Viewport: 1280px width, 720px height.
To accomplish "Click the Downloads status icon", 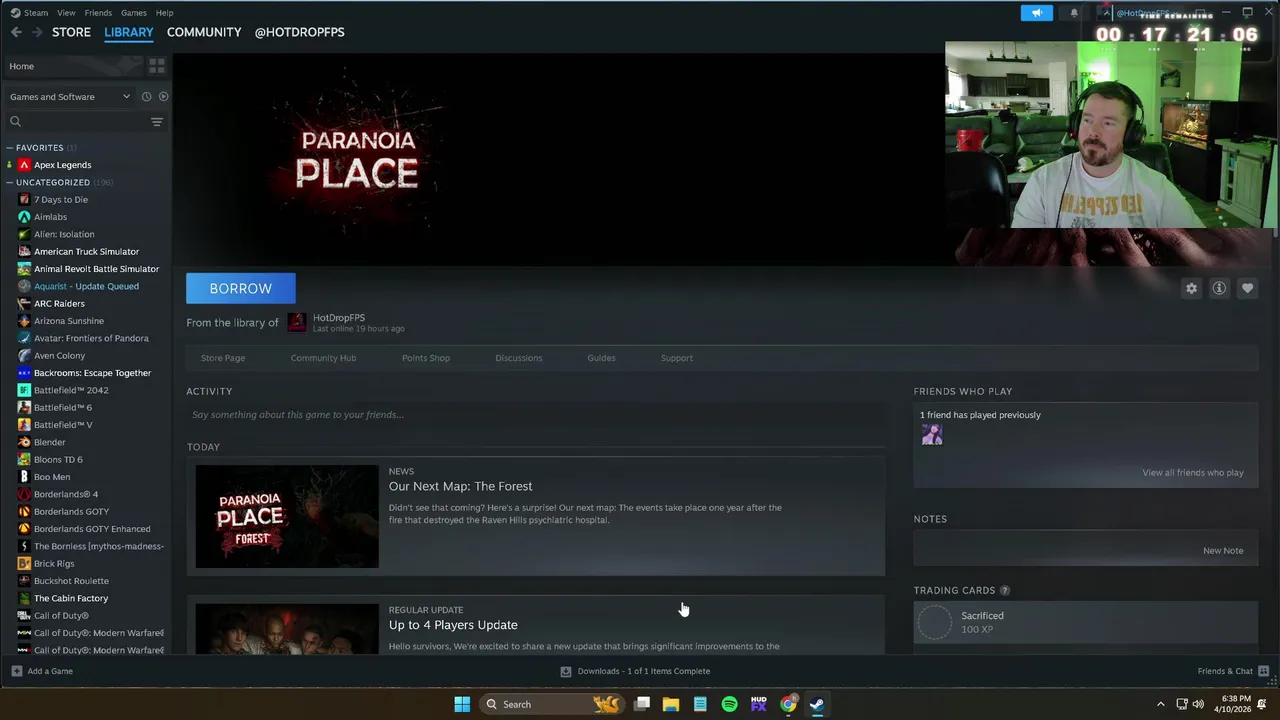I will (566, 671).
